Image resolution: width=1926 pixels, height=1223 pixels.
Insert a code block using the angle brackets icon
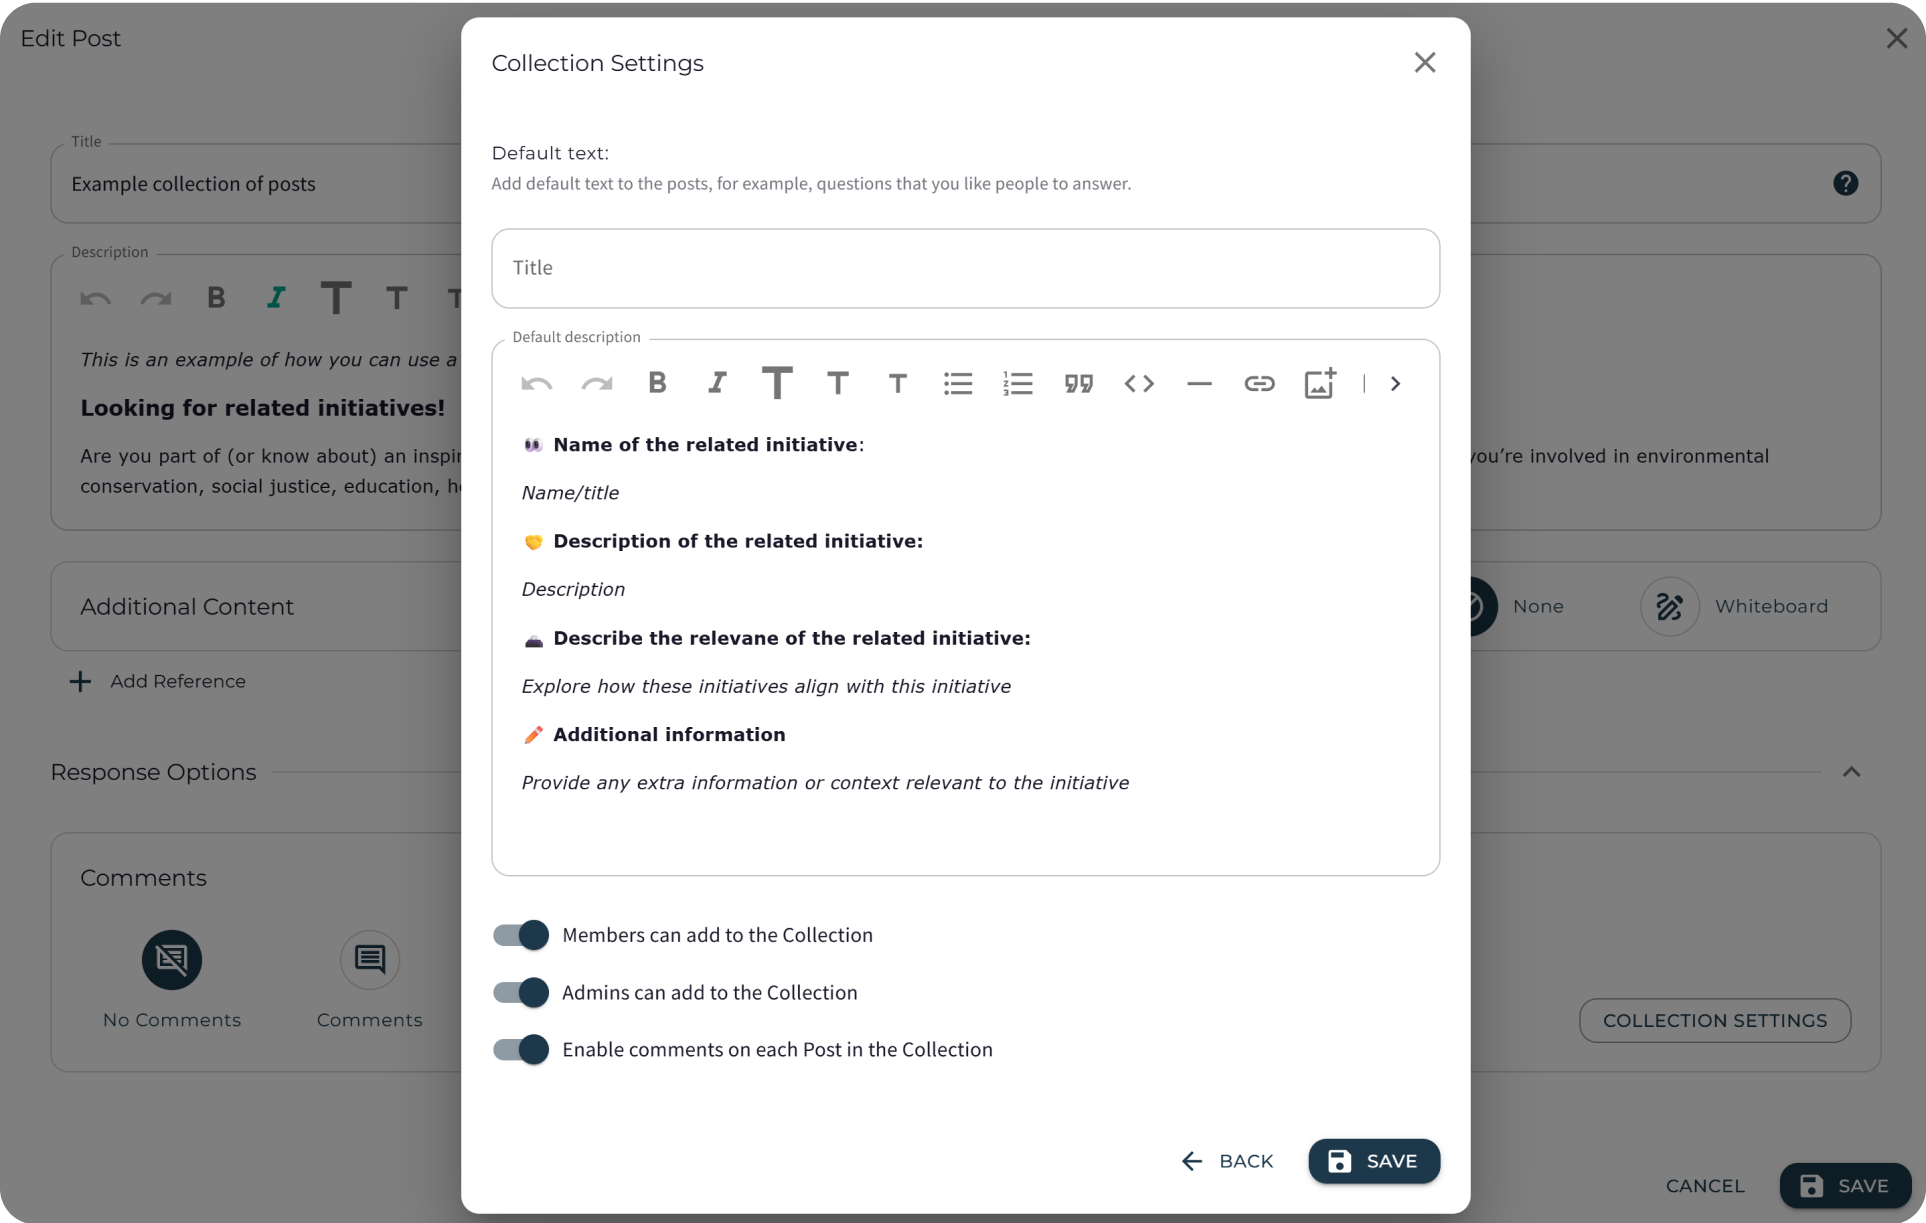tap(1138, 383)
